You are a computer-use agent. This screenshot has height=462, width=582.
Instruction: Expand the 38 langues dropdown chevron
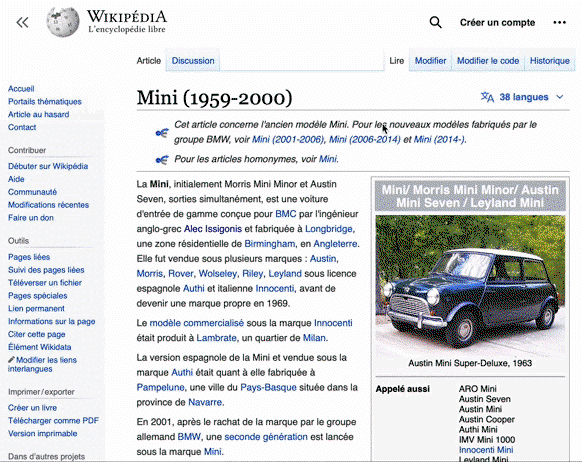560,97
